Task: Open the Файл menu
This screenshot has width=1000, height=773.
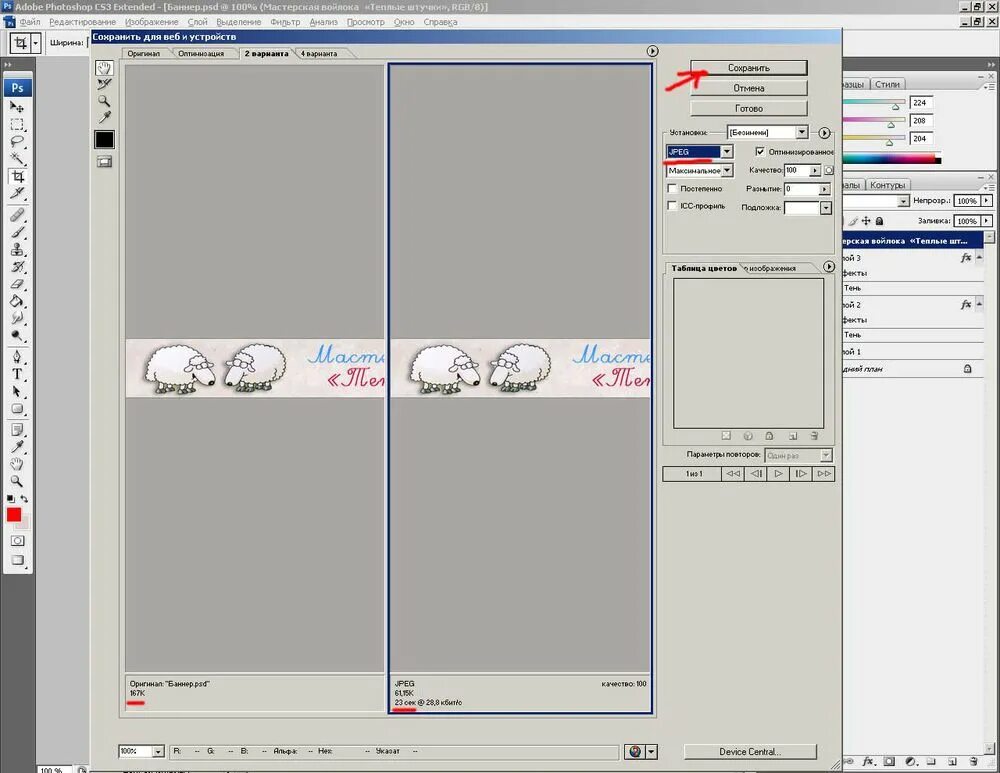Action: (30, 22)
